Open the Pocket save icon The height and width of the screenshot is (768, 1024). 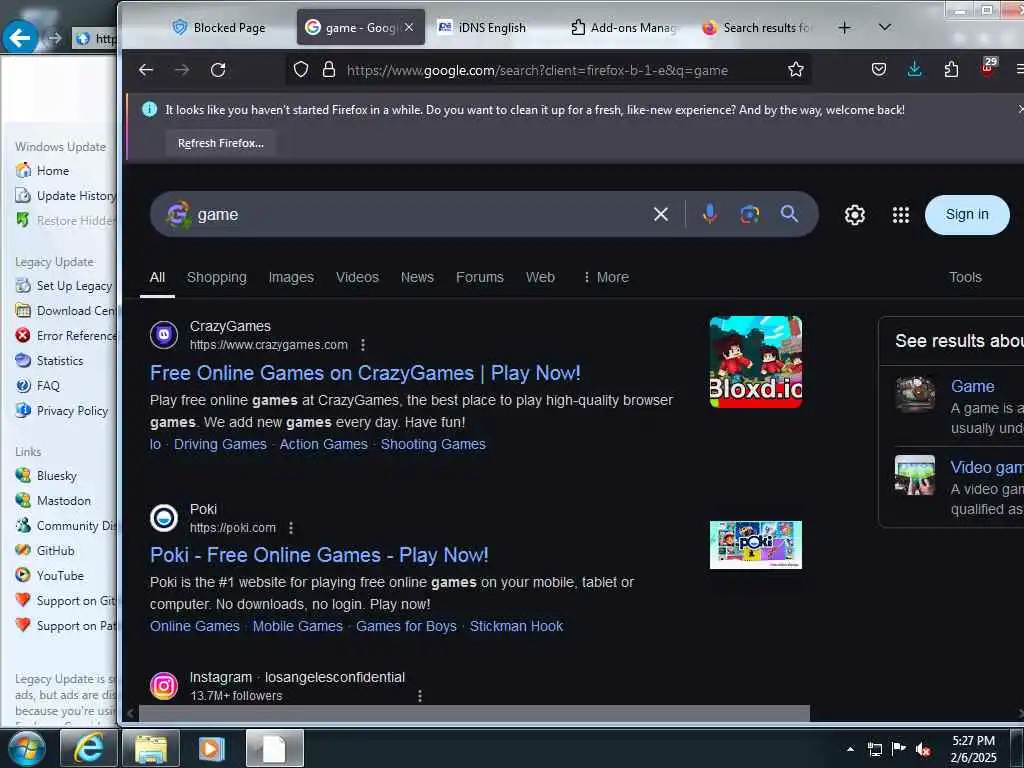tap(879, 69)
